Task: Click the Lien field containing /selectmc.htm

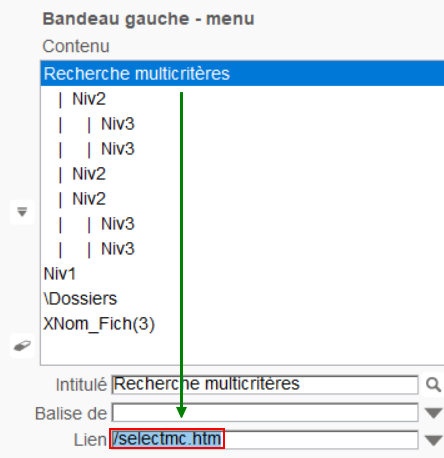Action: (x=265, y=440)
